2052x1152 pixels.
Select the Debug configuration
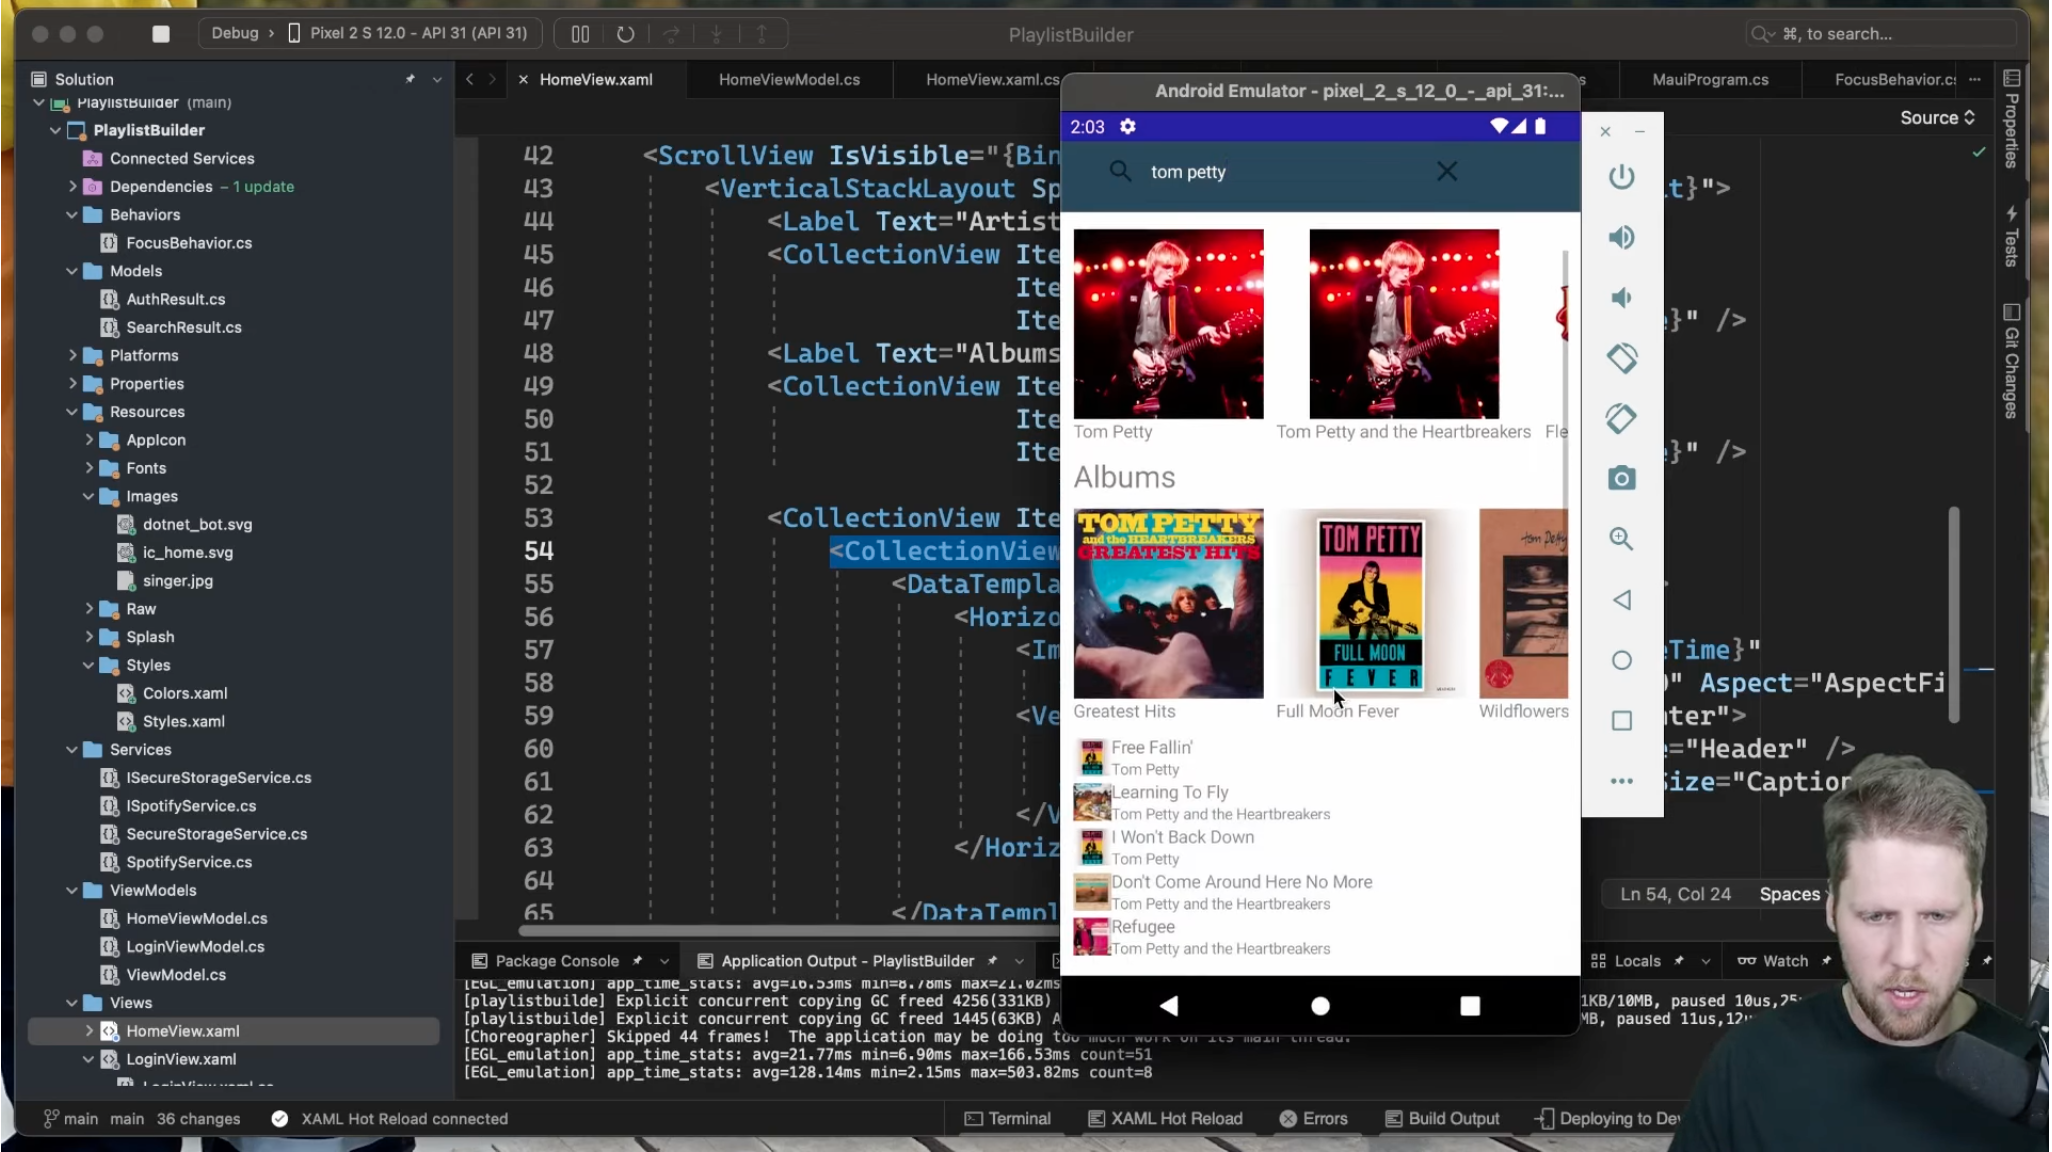[x=235, y=33]
